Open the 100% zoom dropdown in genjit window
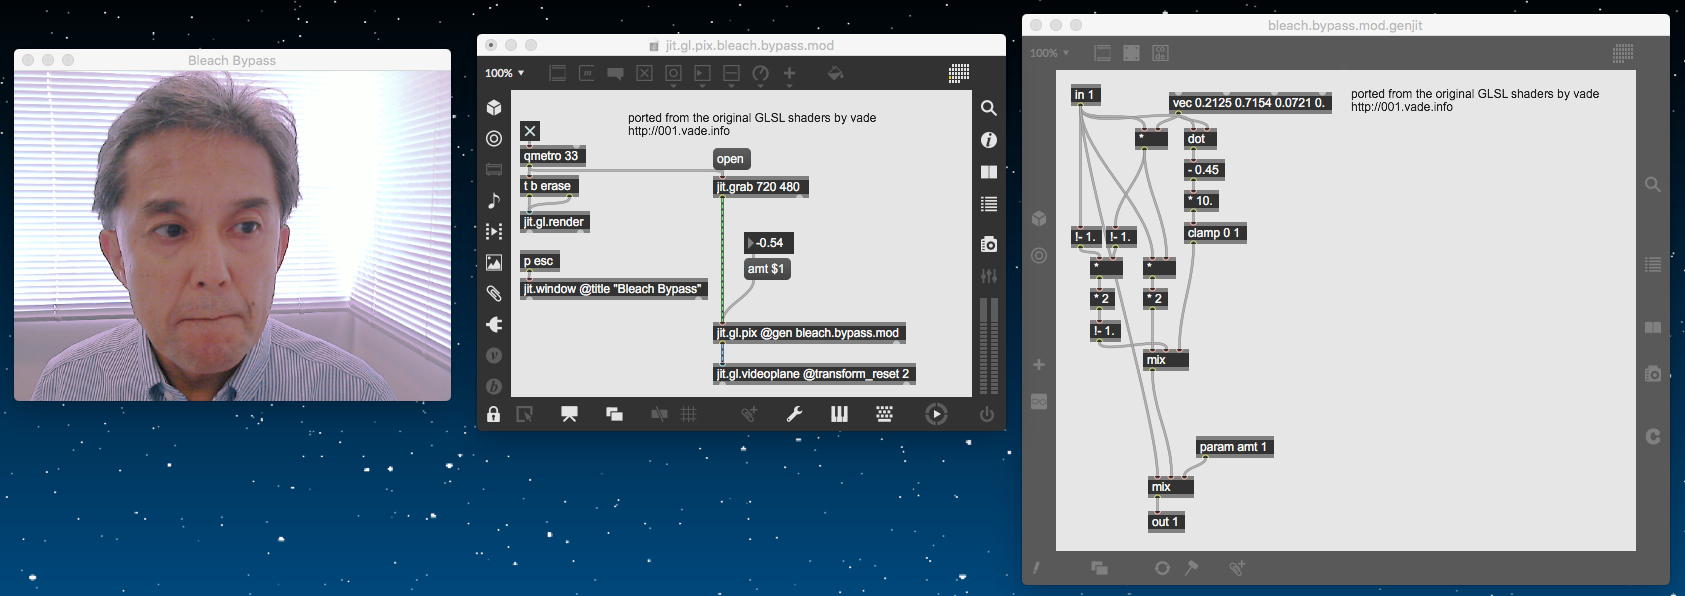The width and height of the screenshot is (1685, 596). (x=1049, y=53)
